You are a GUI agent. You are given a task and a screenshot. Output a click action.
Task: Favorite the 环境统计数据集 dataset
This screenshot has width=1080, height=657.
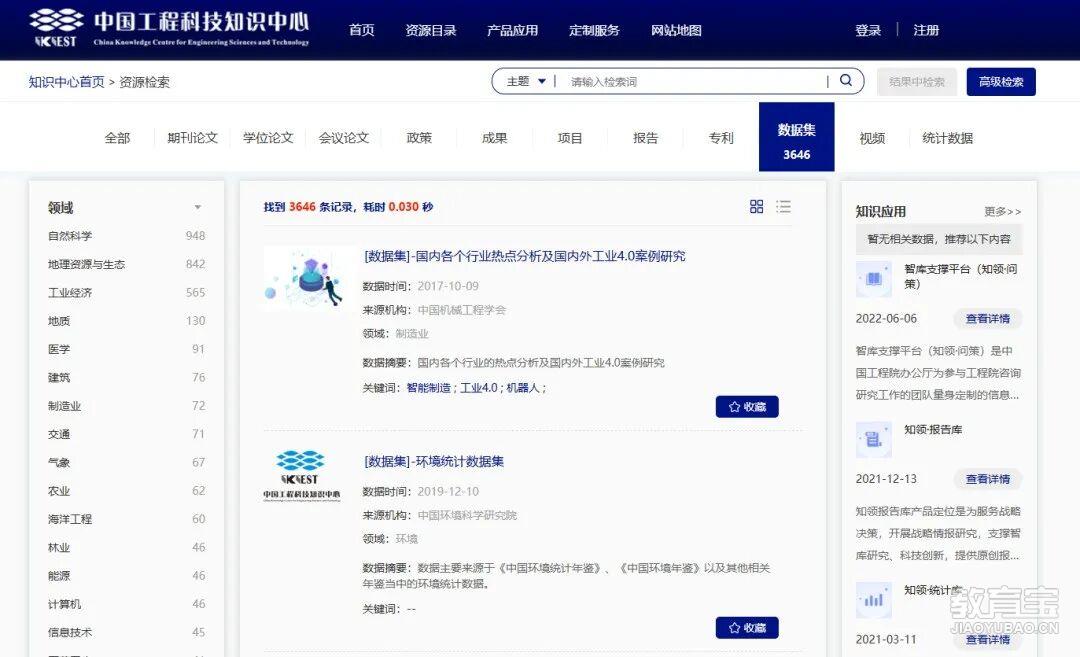click(x=747, y=627)
